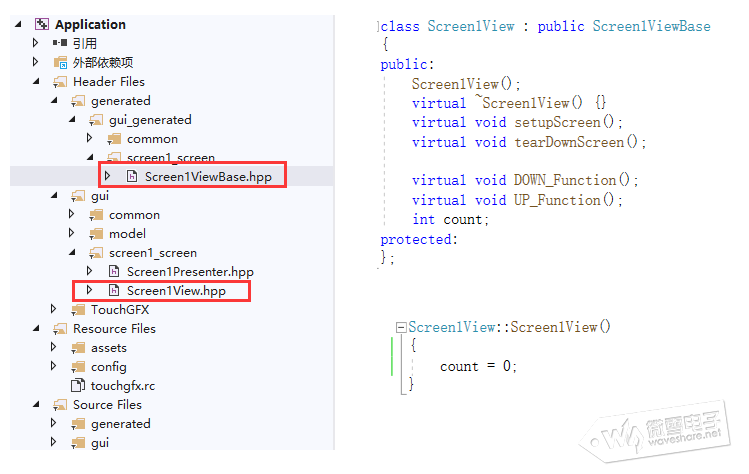Image resolution: width=749 pixels, height=474 pixels.
Task: Click the Header Files filter folder icon
Action: 60,82
